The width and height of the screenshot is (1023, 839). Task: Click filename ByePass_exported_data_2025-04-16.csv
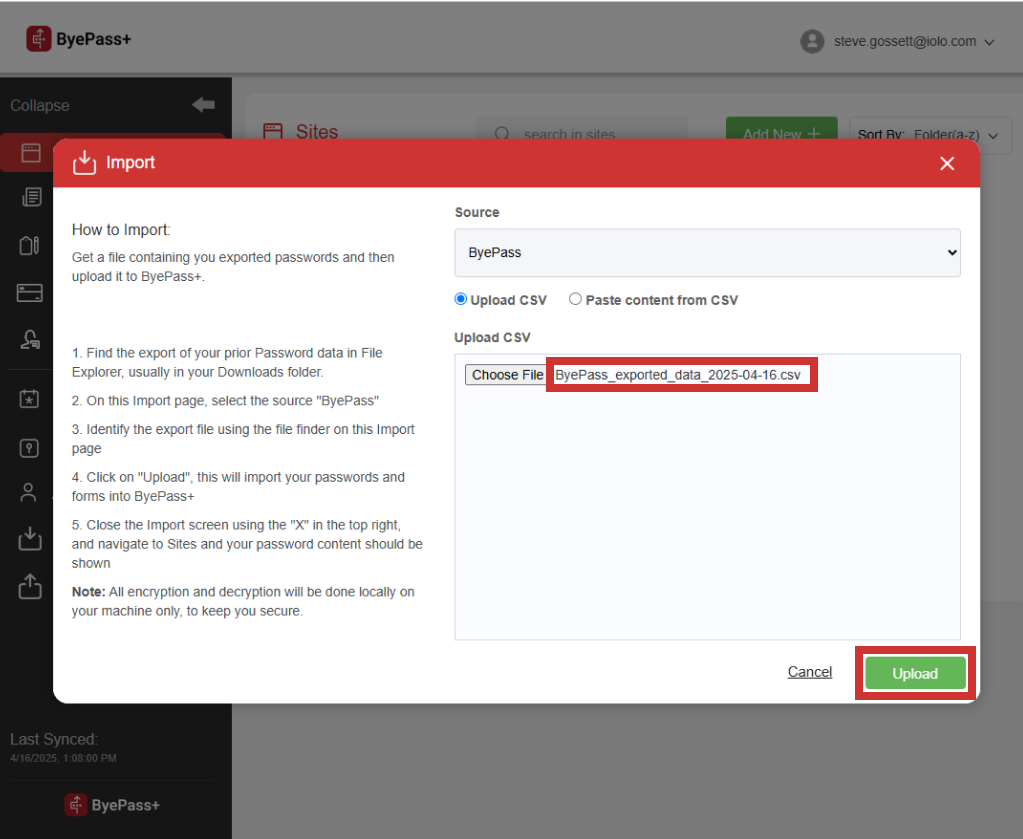click(x=678, y=375)
